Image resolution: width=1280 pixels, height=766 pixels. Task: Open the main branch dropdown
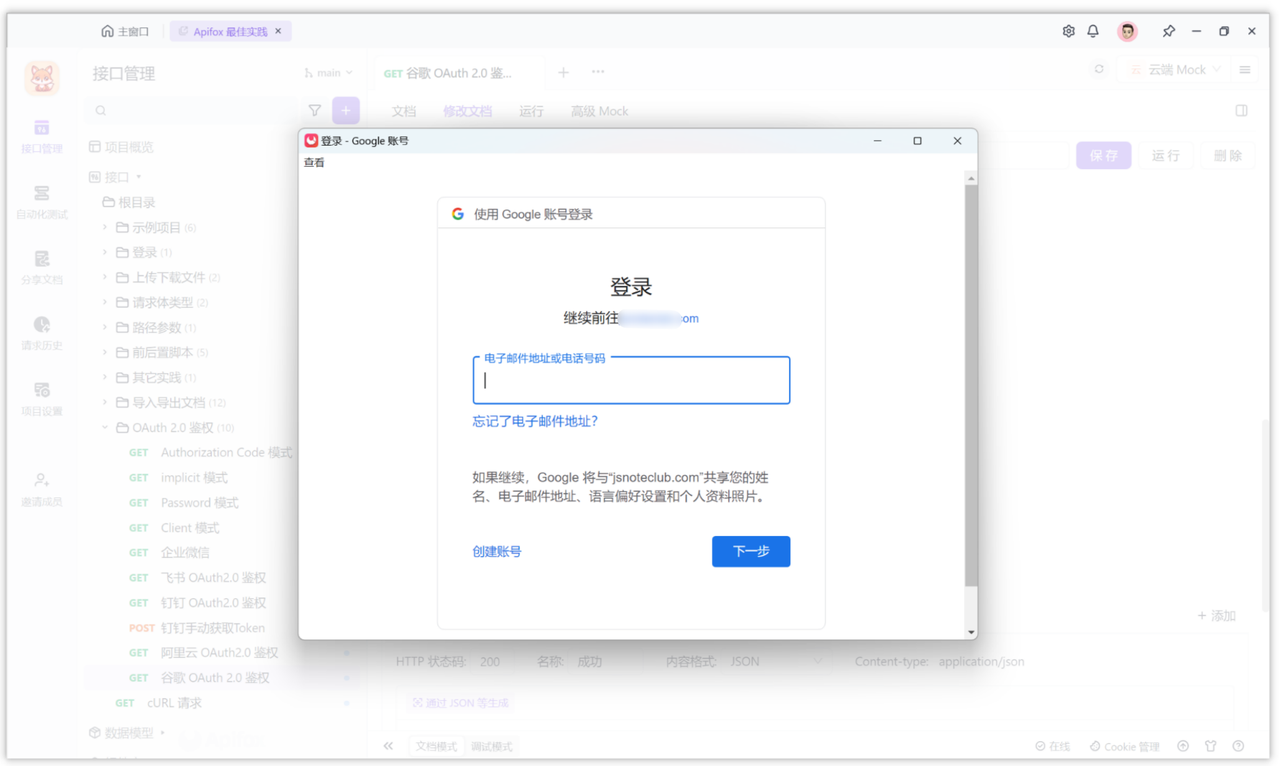coord(328,73)
